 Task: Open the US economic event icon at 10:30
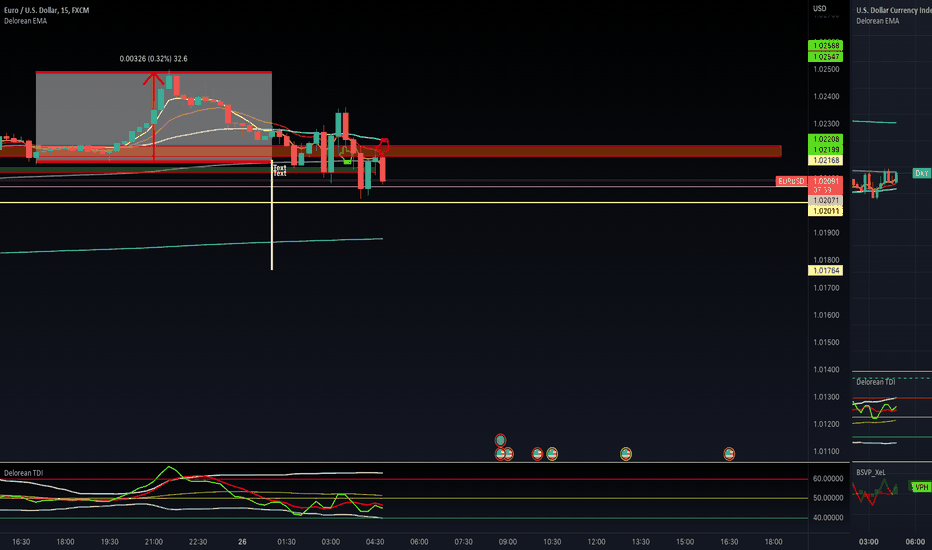pyautogui.click(x=552, y=454)
